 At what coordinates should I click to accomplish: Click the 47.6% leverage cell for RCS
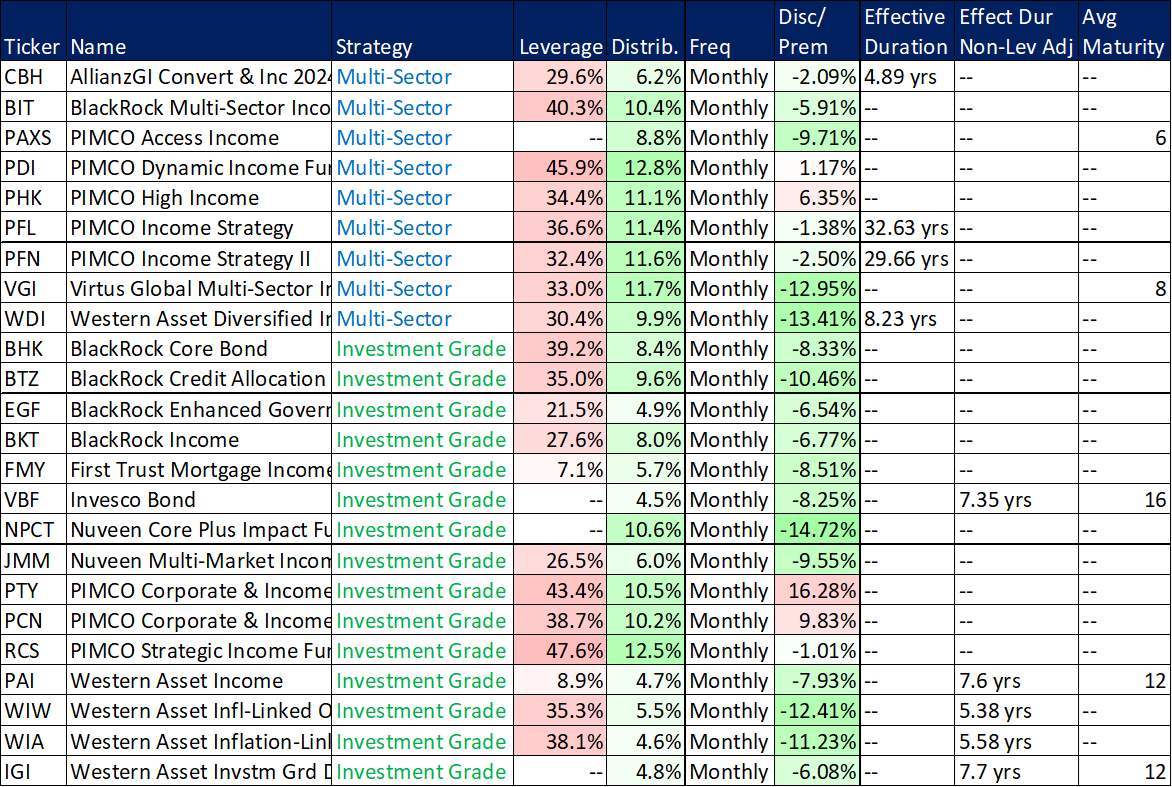(560, 651)
